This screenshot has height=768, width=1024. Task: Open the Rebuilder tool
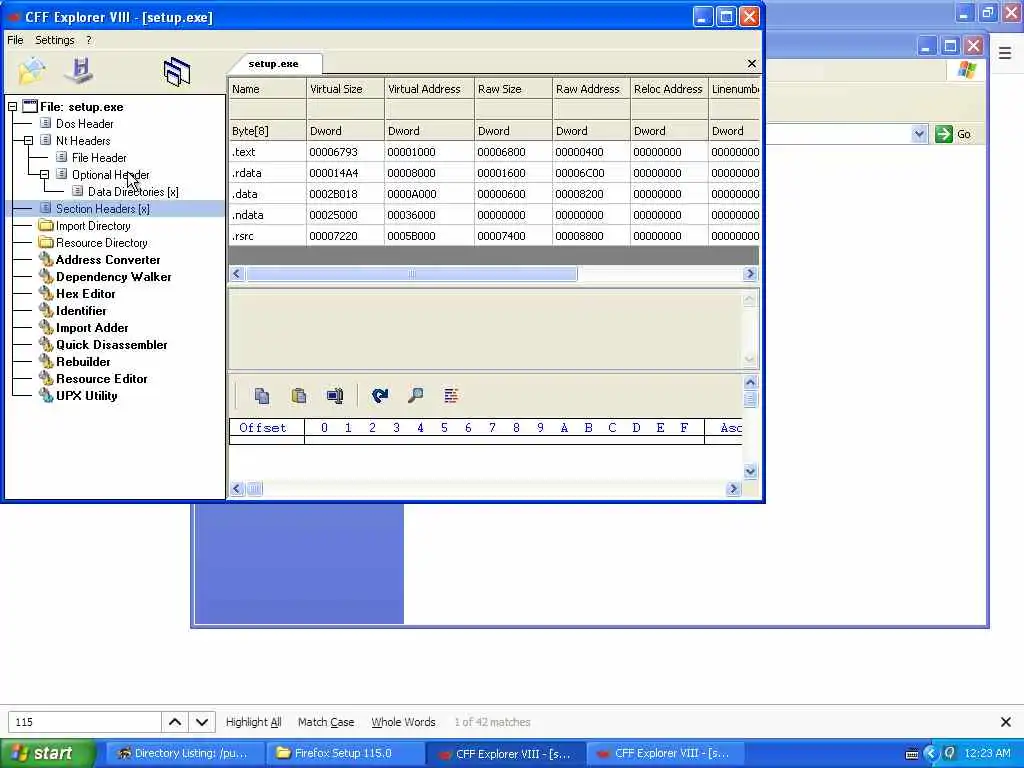(x=83, y=362)
